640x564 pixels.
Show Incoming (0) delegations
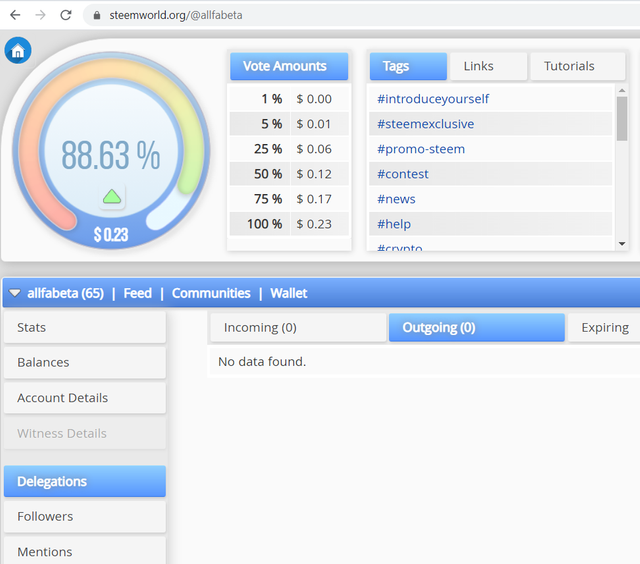pos(298,327)
